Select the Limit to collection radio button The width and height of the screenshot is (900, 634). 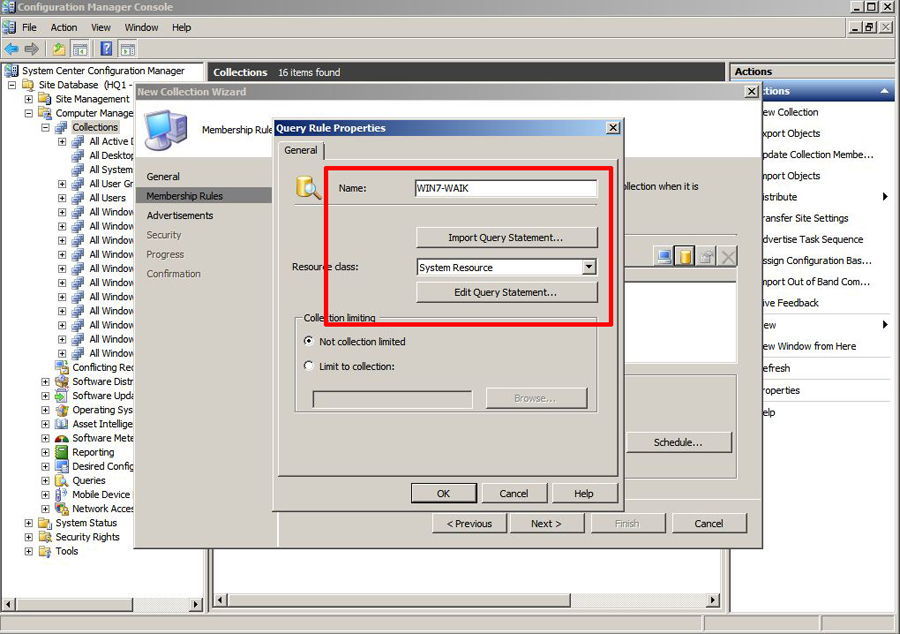click(309, 365)
